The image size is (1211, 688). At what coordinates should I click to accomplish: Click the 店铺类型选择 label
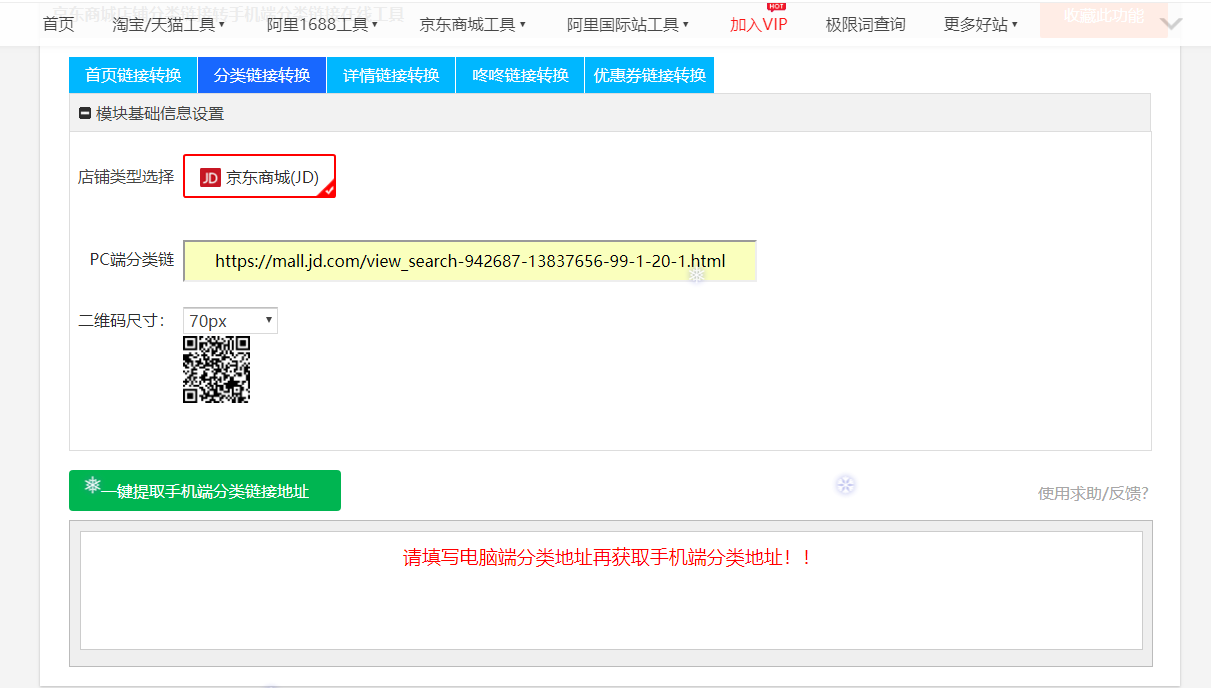tap(126, 177)
